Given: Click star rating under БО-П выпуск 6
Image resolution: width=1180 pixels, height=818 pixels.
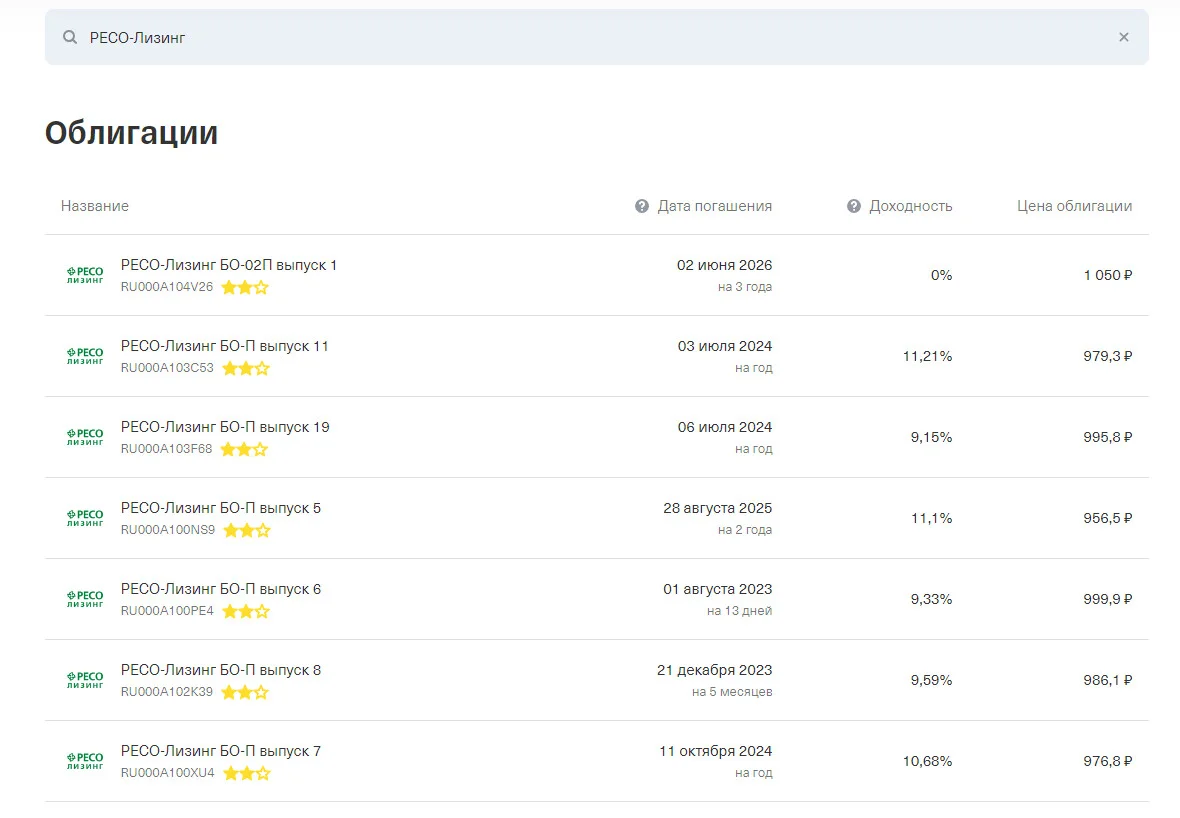Looking at the screenshot, I should tap(246, 611).
